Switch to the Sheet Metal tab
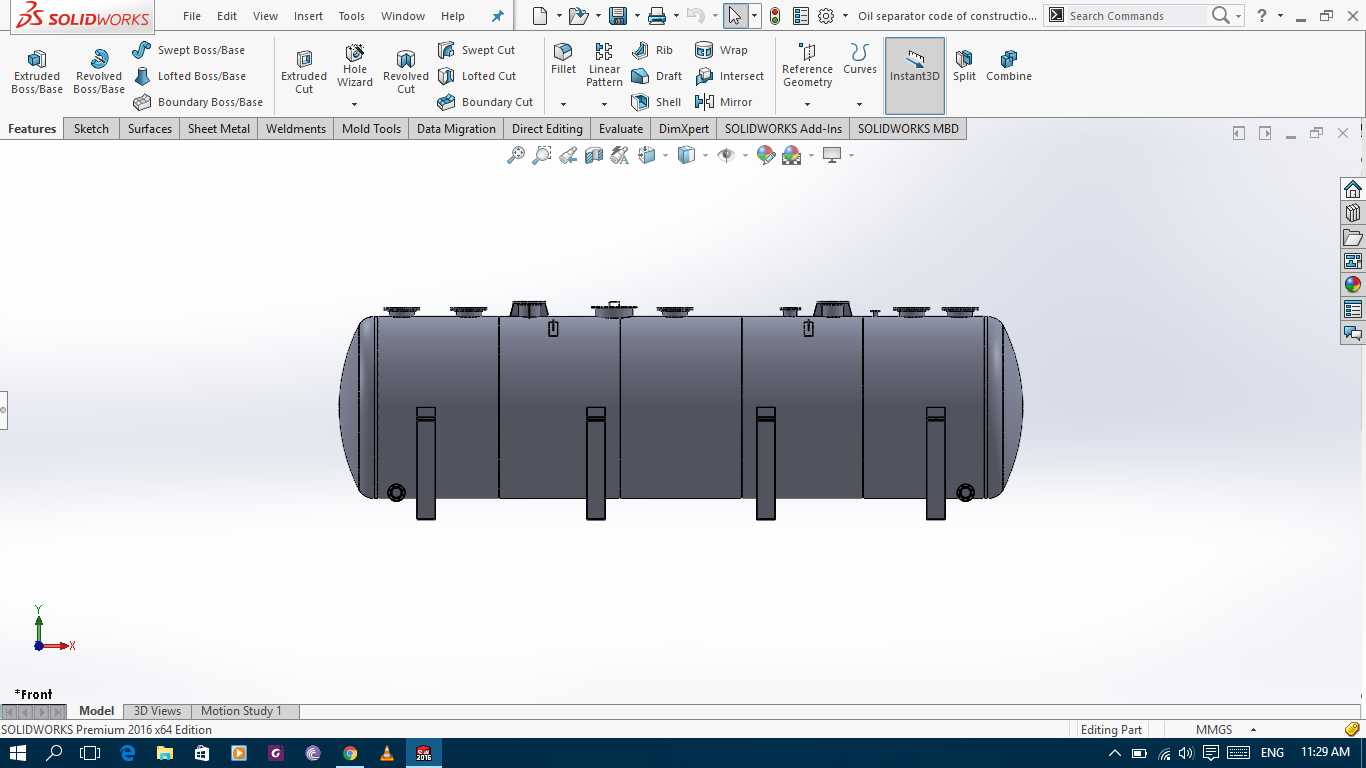1366x768 pixels. point(219,129)
